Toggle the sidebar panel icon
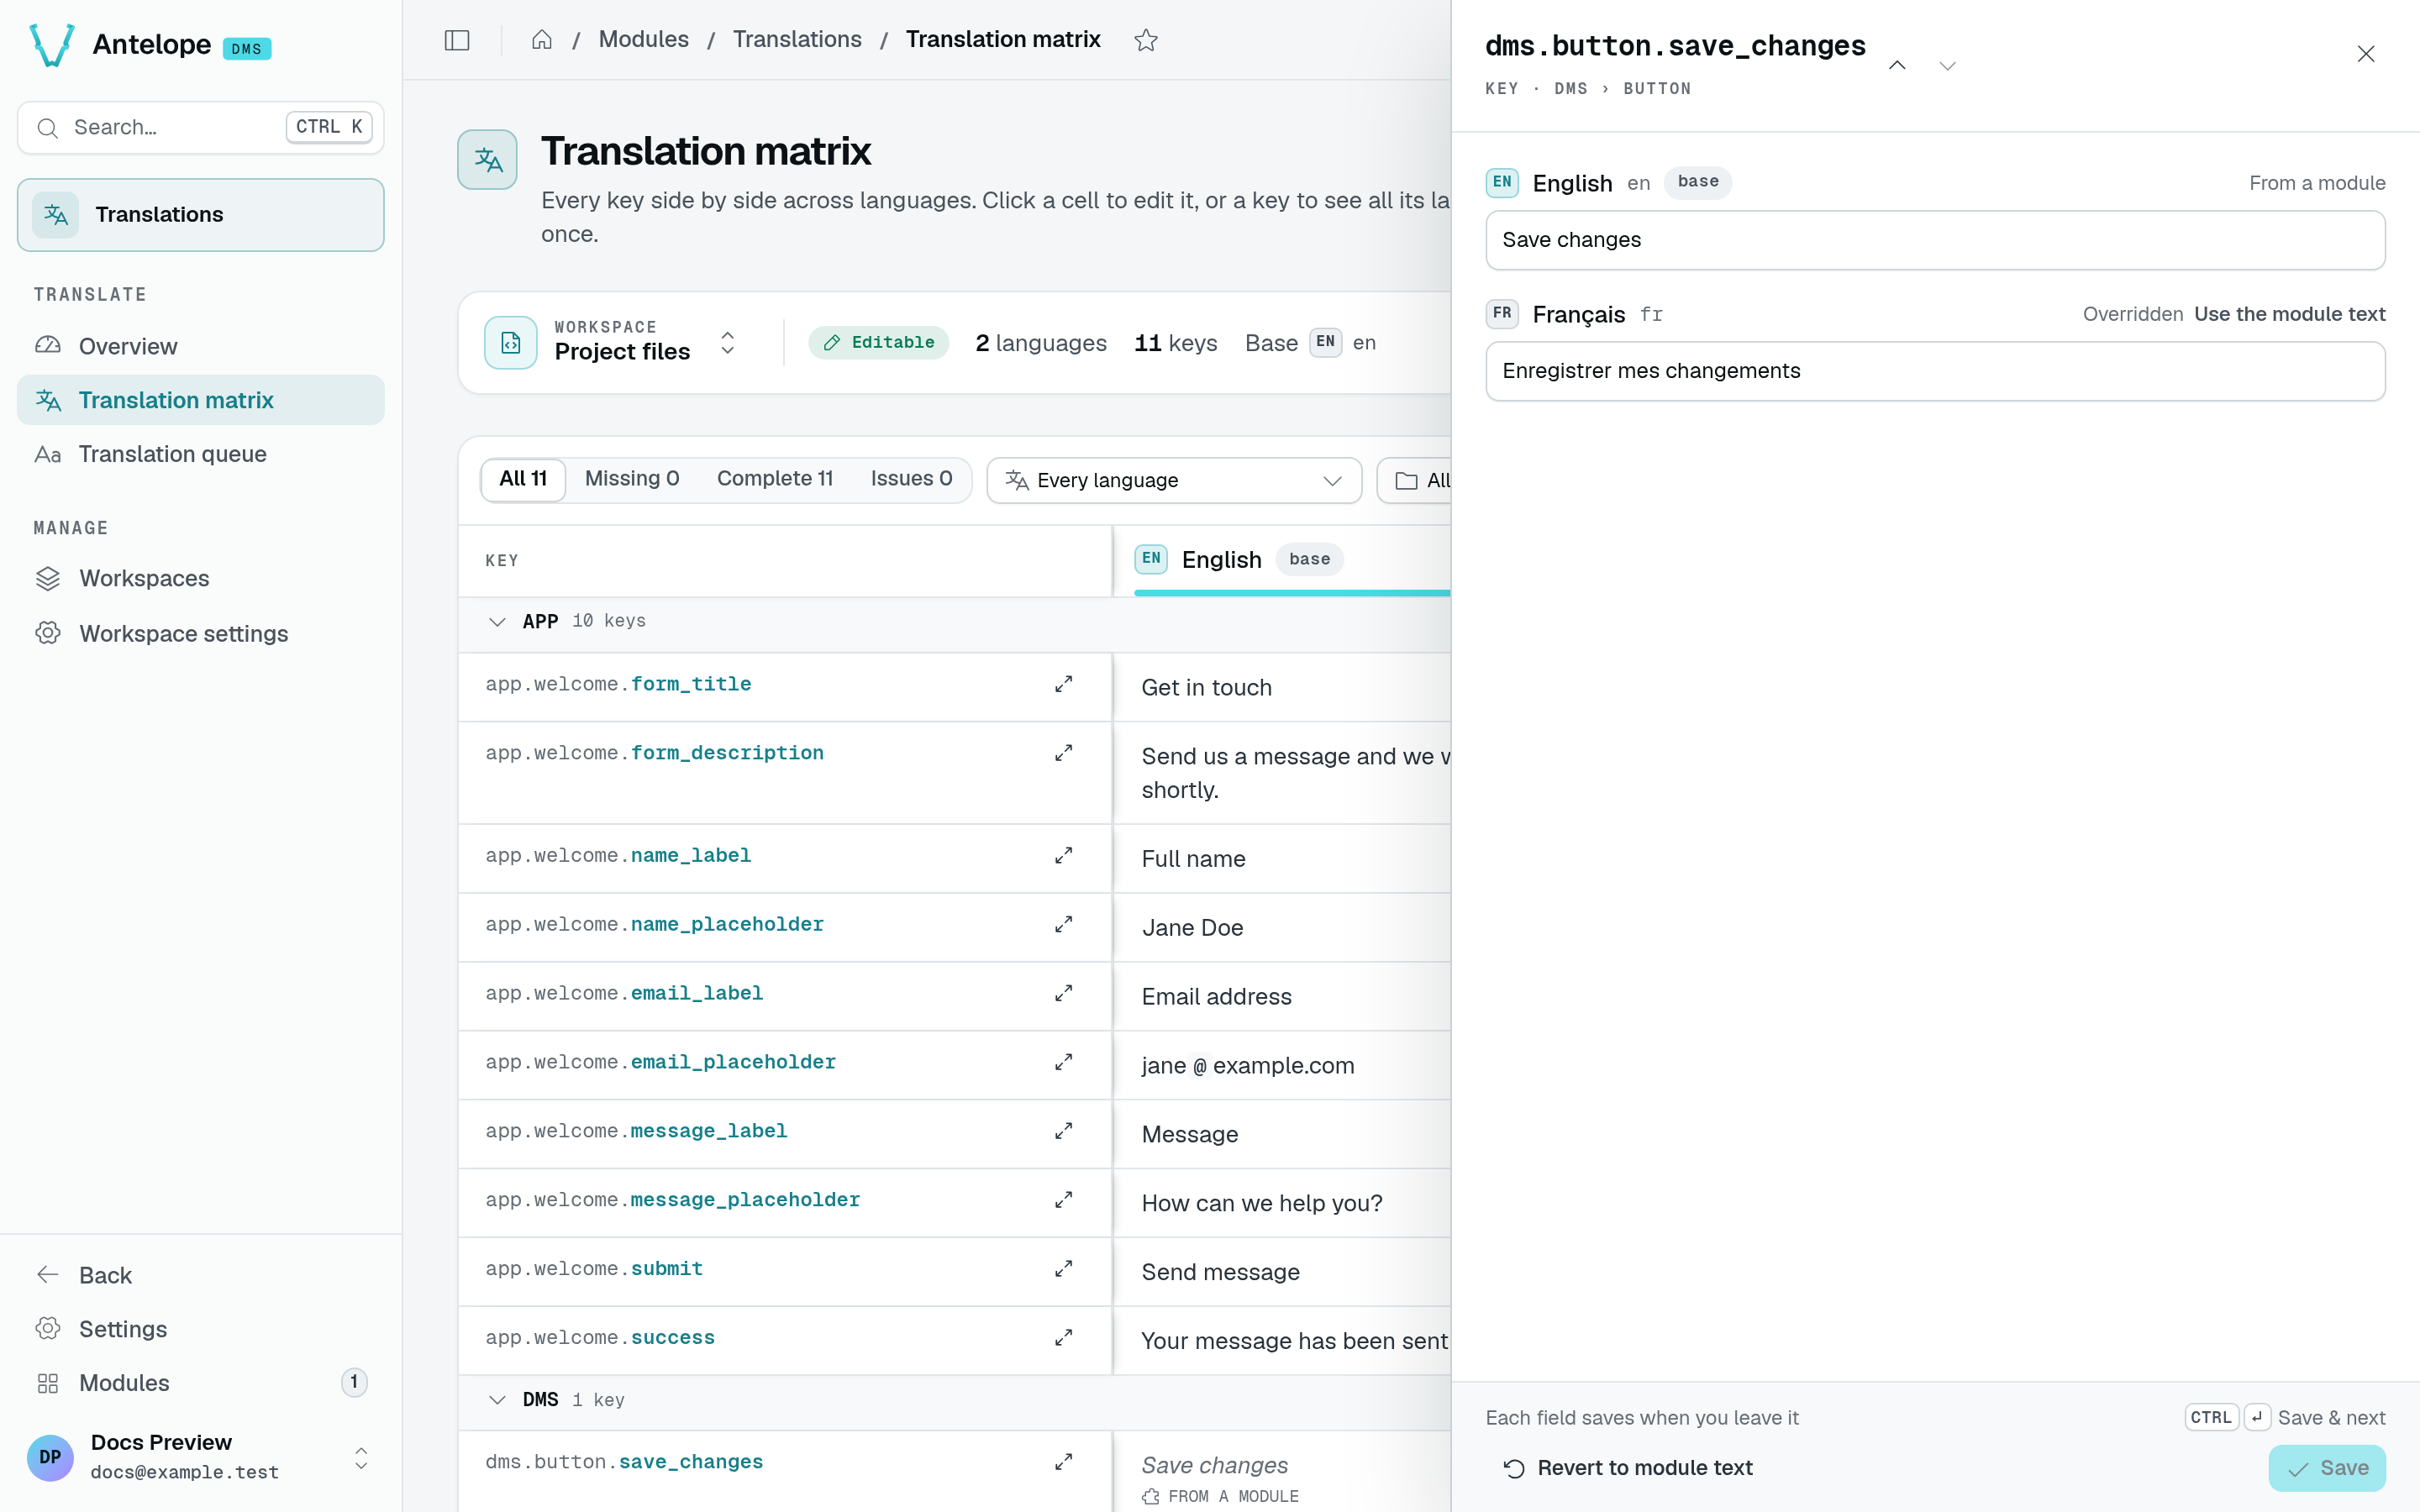2420x1512 pixels. click(457, 40)
